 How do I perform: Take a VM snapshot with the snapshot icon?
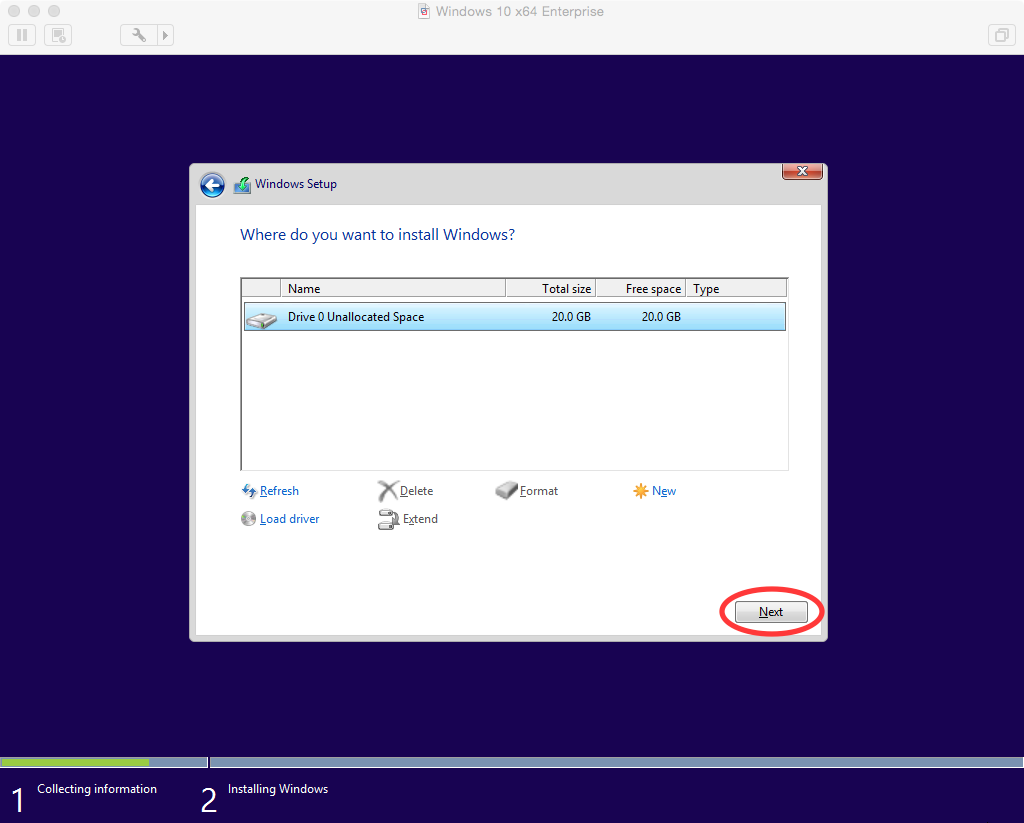click(58, 35)
